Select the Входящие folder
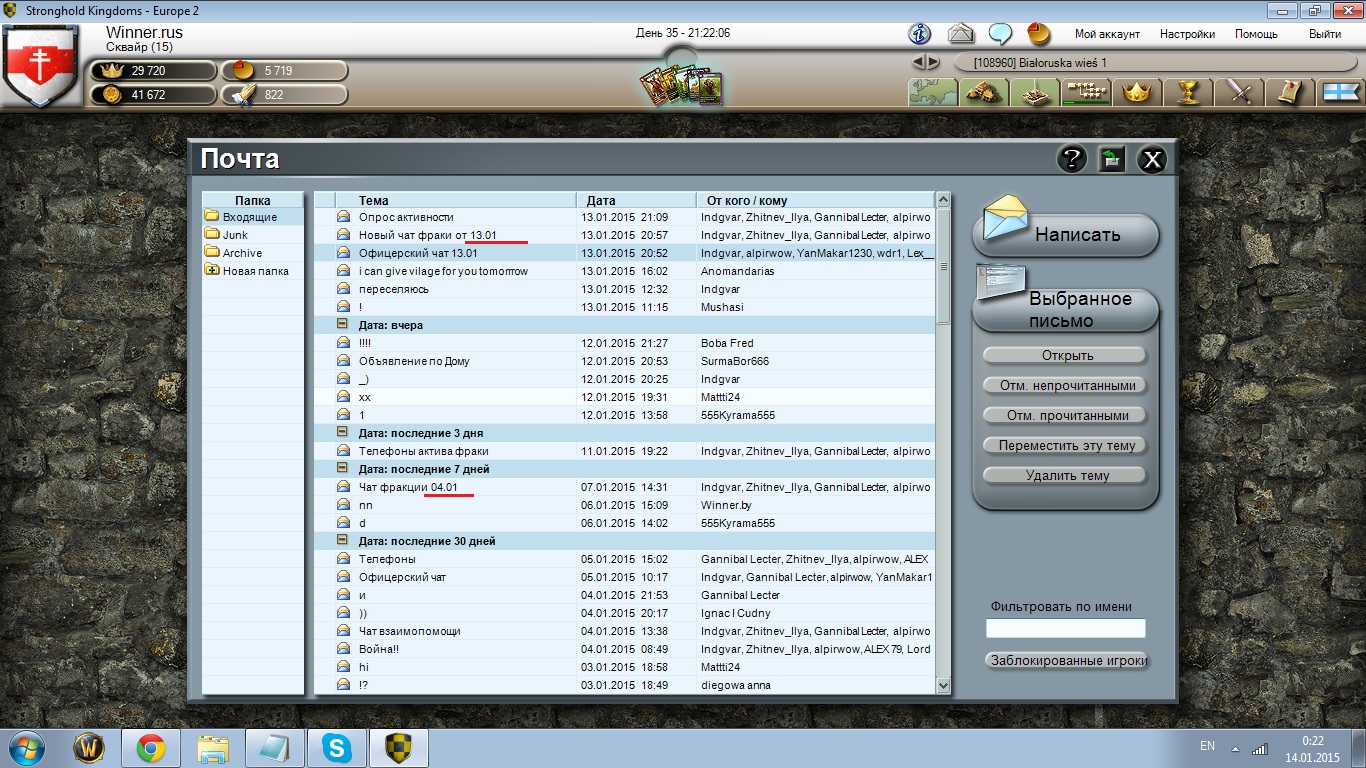 (253, 217)
